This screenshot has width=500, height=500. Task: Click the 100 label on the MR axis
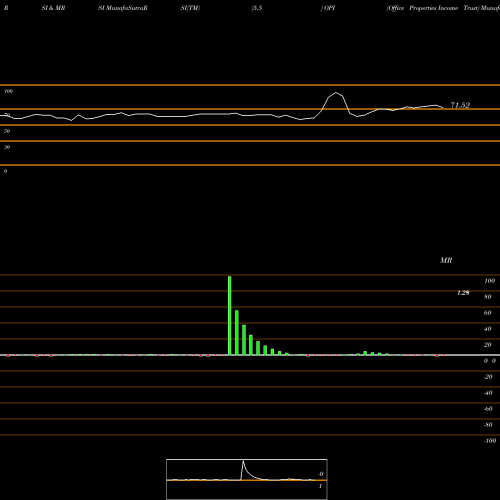pyautogui.click(x=489, y=281)
